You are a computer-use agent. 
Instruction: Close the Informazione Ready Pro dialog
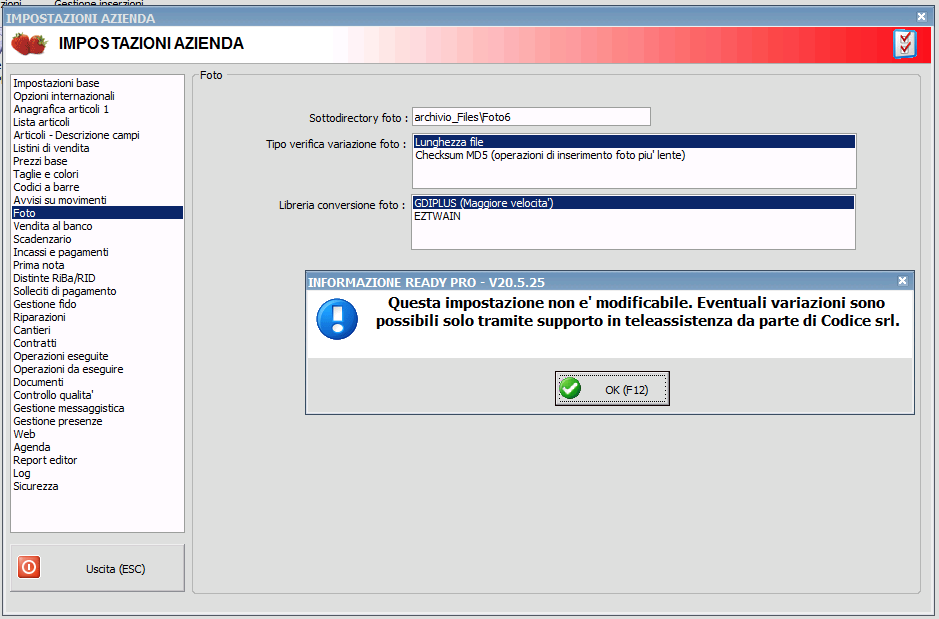(902, 281)
